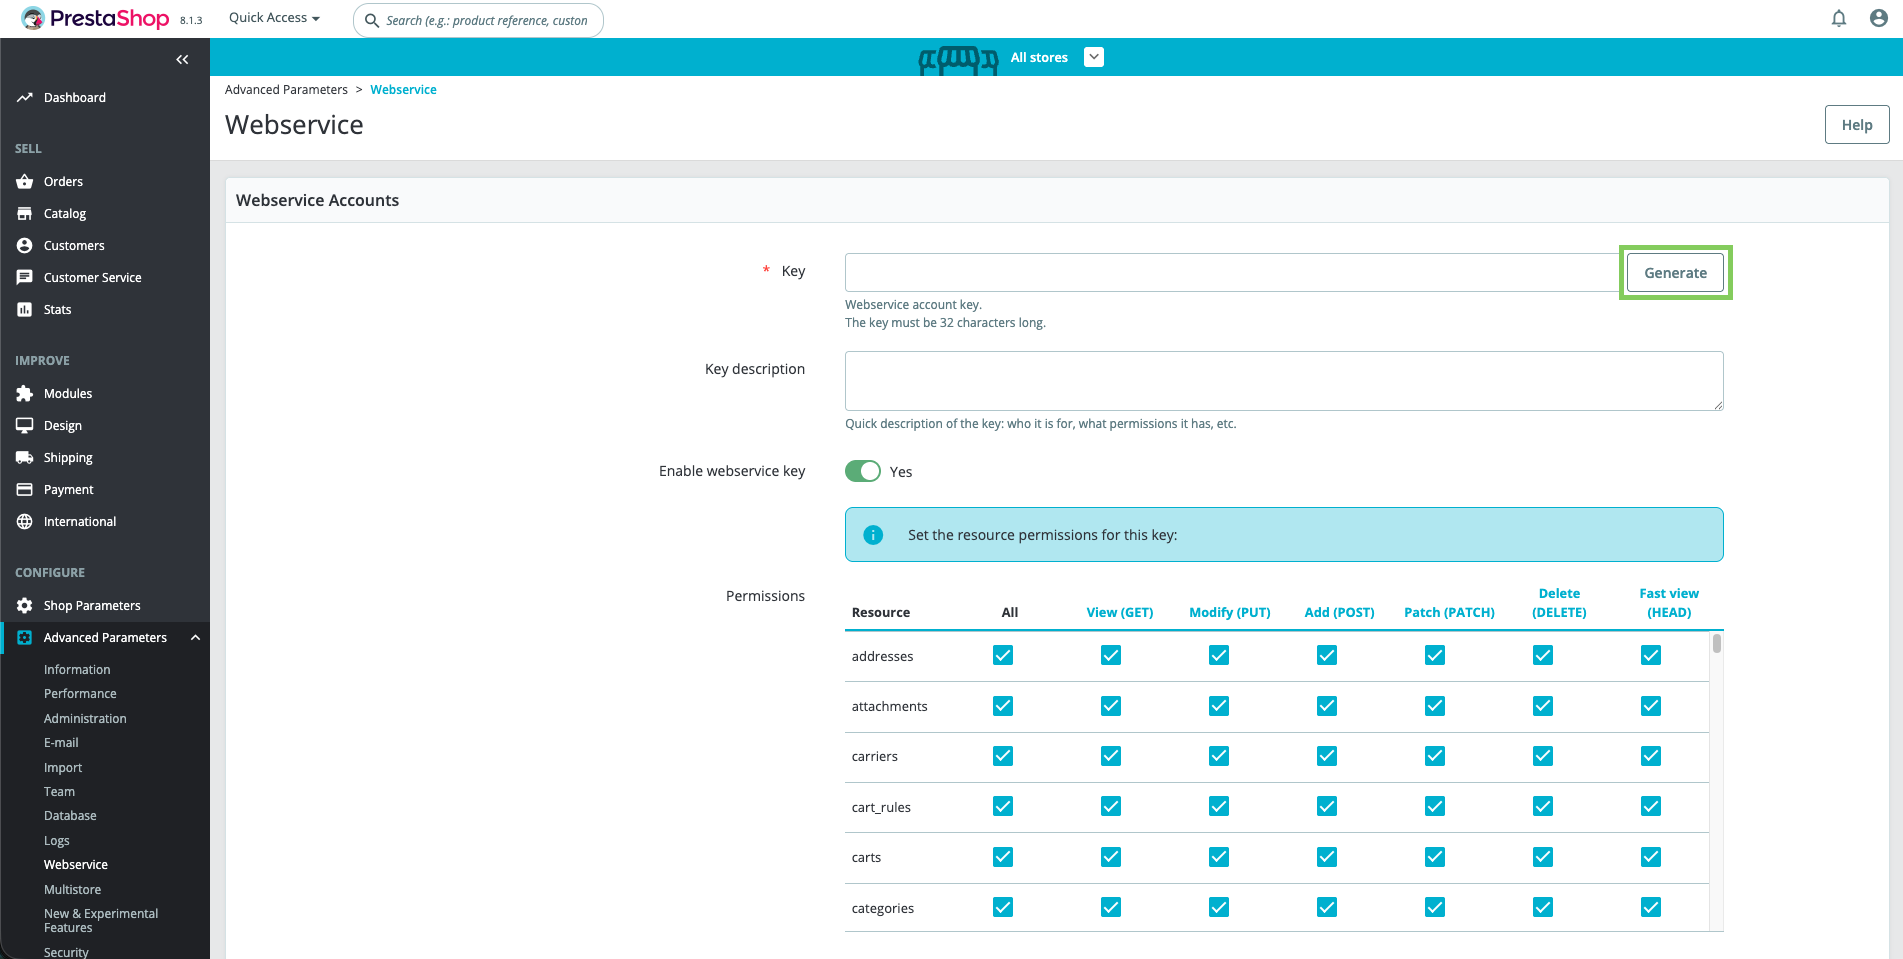
Task: Uncheck Delete (DELETE) for categories
Action: pos(1542,908)
